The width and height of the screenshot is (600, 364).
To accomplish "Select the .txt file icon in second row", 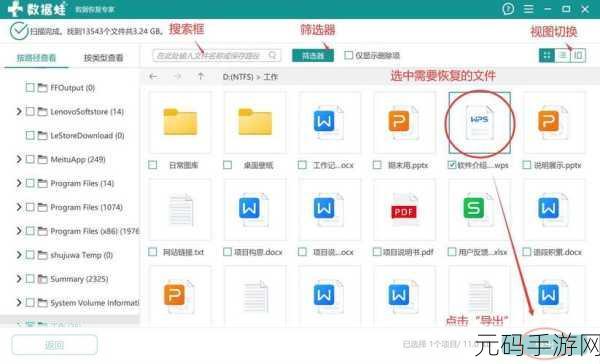I will click(181, 210).
